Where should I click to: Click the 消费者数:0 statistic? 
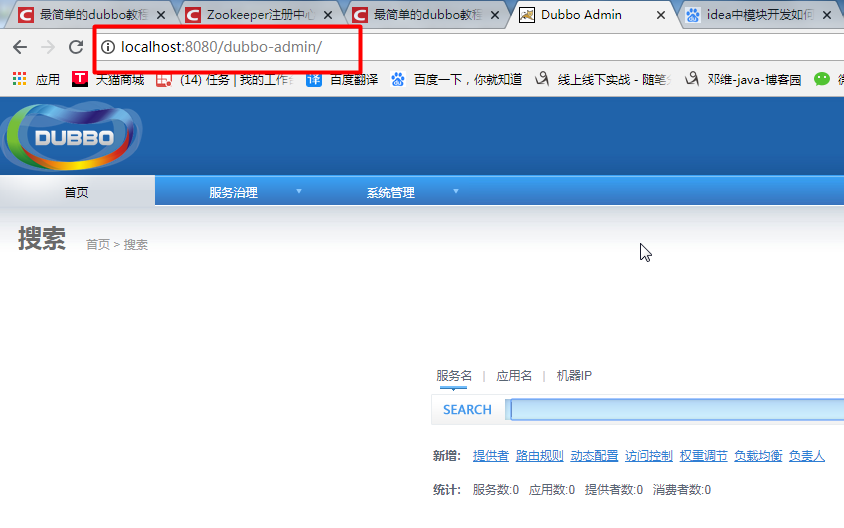coord(682,490)
